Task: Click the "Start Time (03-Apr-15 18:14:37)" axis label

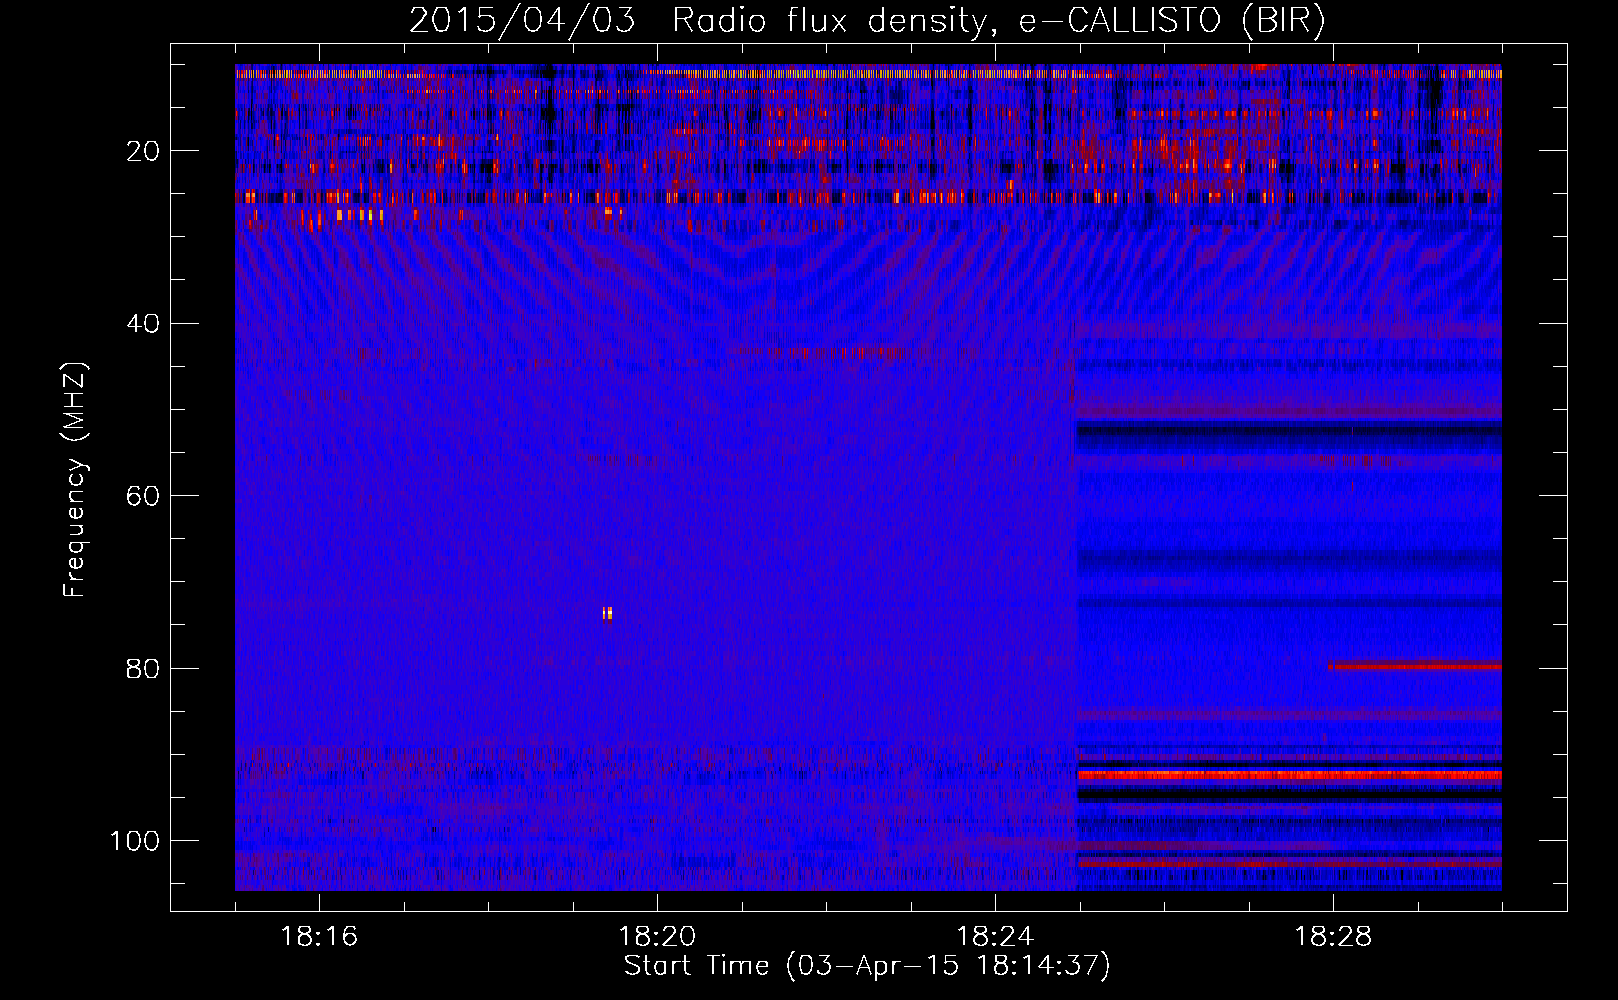Action: (867, 966)
